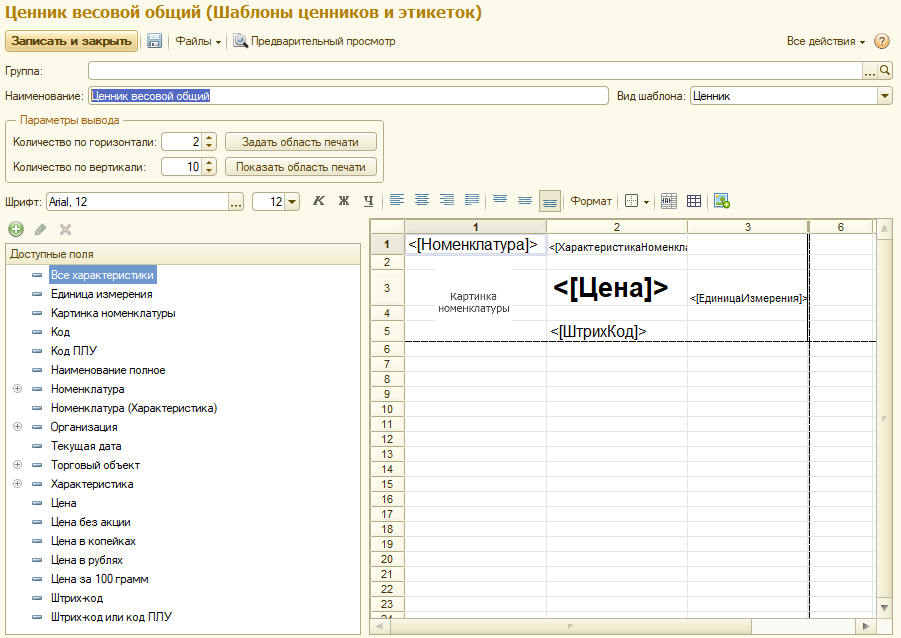The width and height of the screenshot is (901, 638).
Task: Expand the Организация tree node
Action: [x=18, y=426]
